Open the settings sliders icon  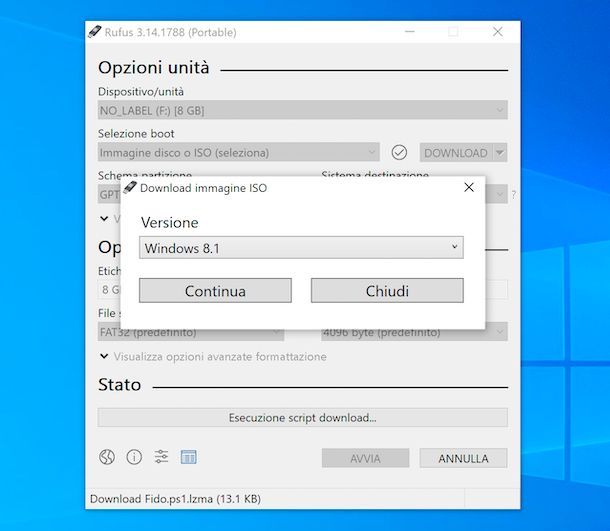(161, 457)
